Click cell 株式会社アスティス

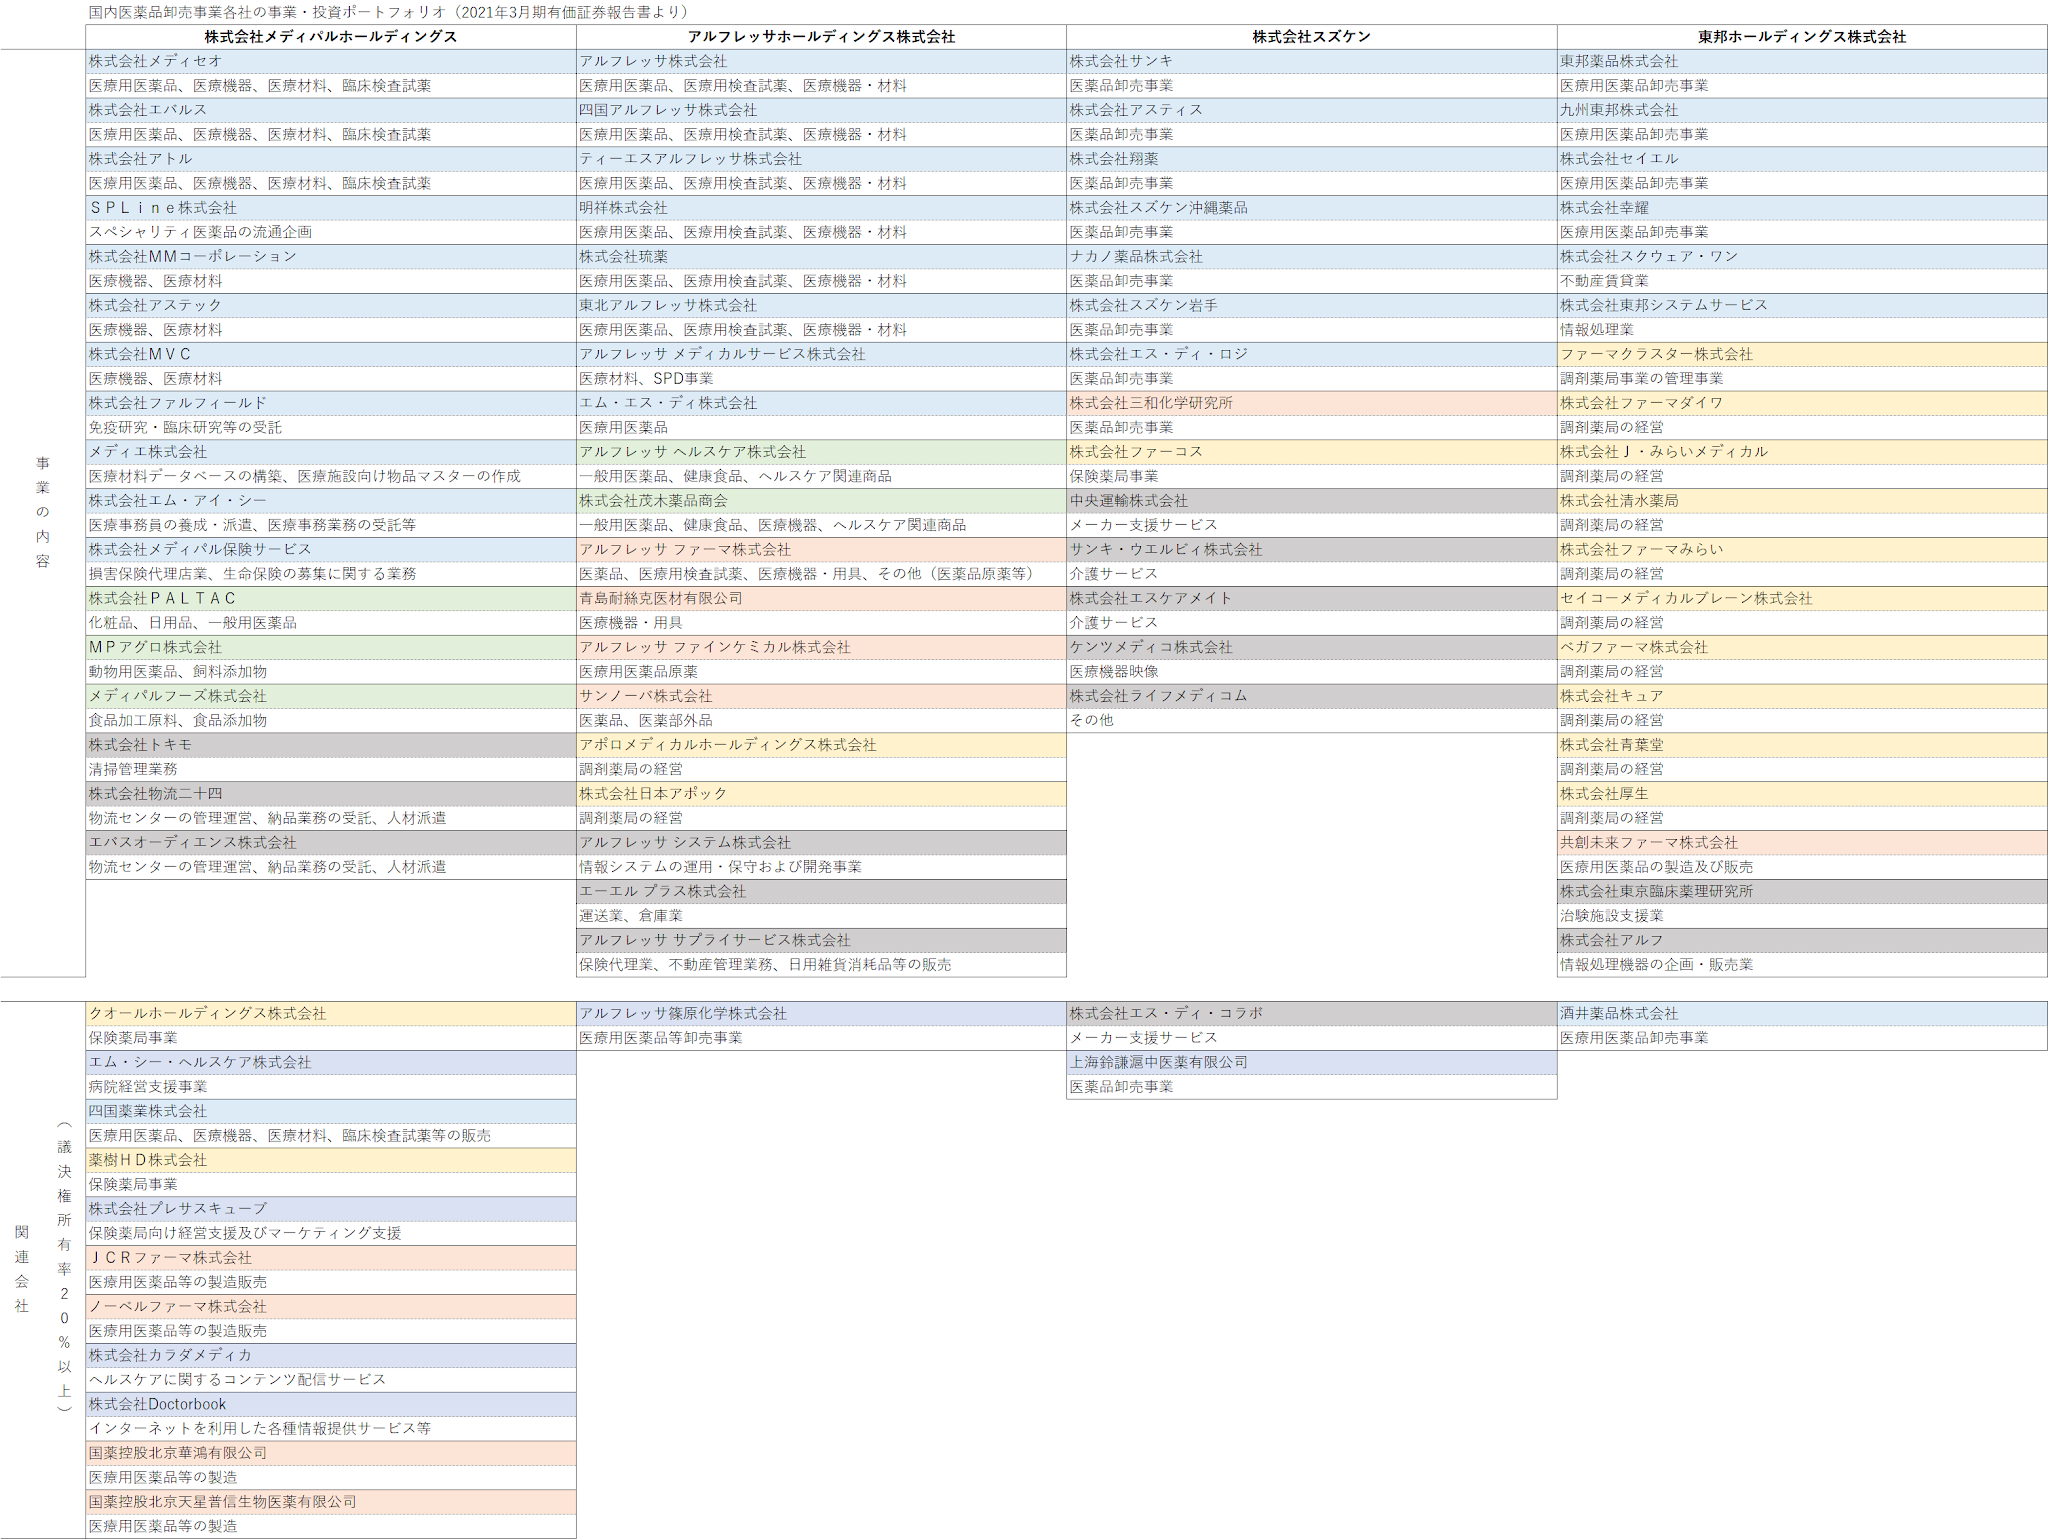[1312, 110]
